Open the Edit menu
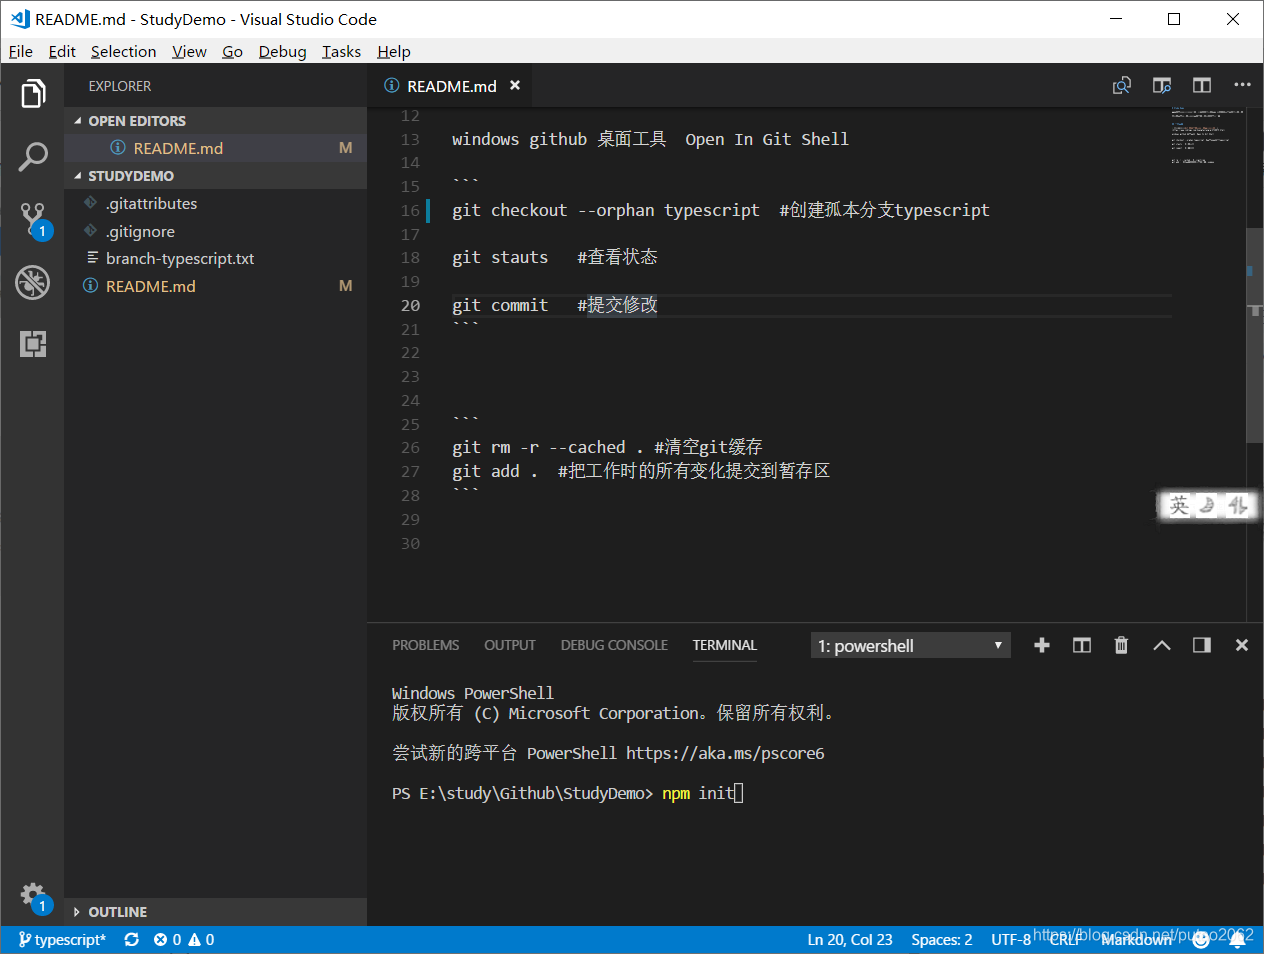The width and height of the screenshot is (1264, 954). pos(62,51)
